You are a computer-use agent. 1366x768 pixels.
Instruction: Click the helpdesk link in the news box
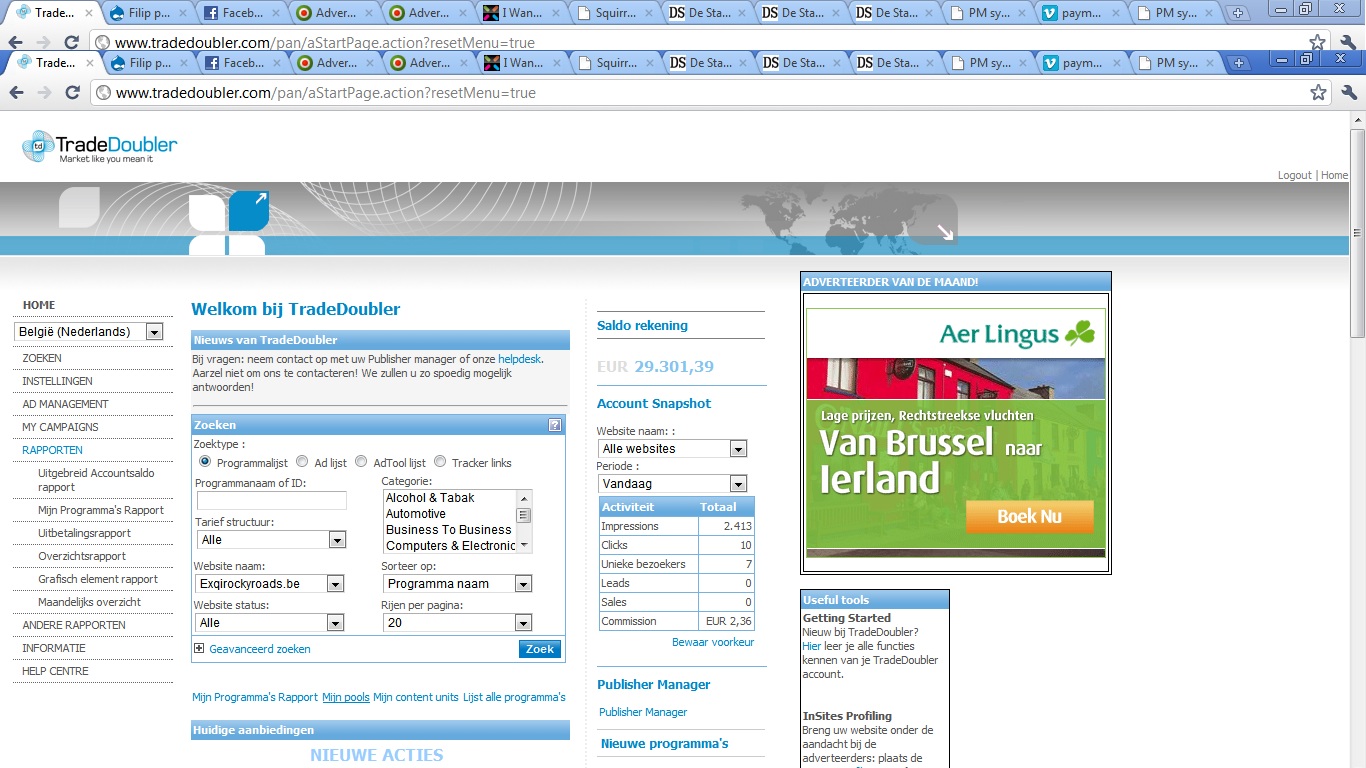(520, 358)
